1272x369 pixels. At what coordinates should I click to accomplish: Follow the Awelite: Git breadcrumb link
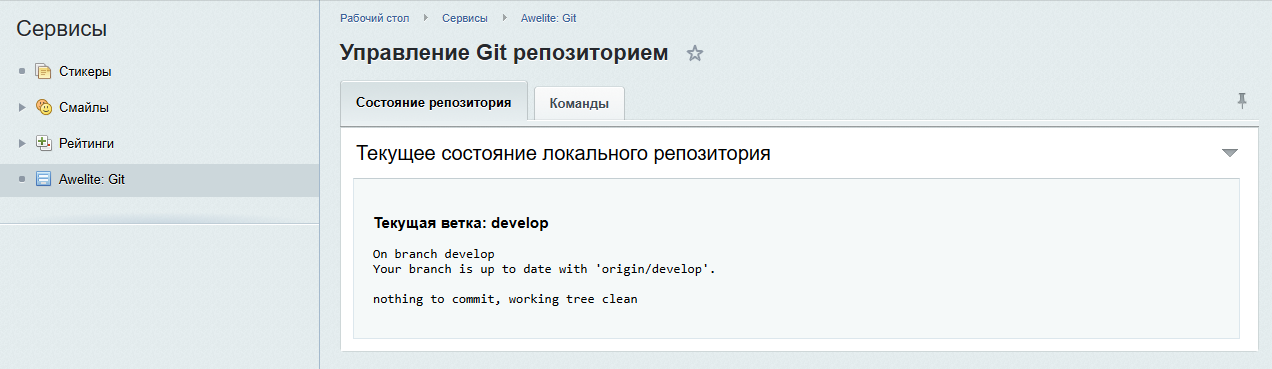(x=548, y=18)
